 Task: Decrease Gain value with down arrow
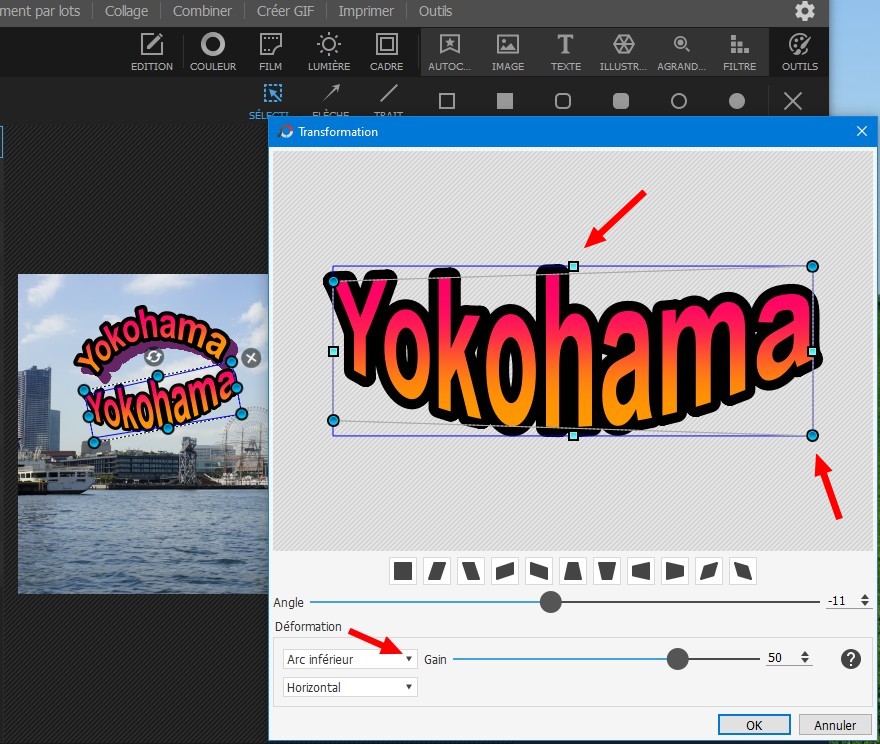[x=805, y=662]
